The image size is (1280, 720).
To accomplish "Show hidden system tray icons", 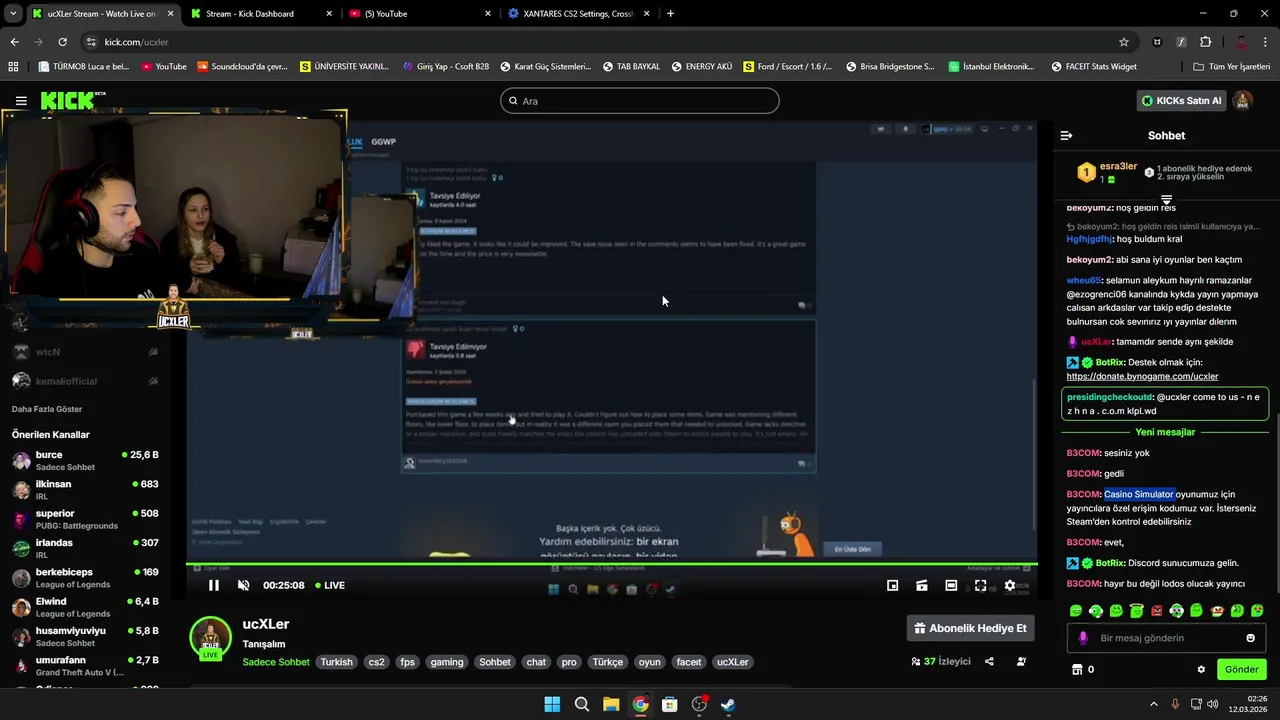I will click(x=1153, y=704).
